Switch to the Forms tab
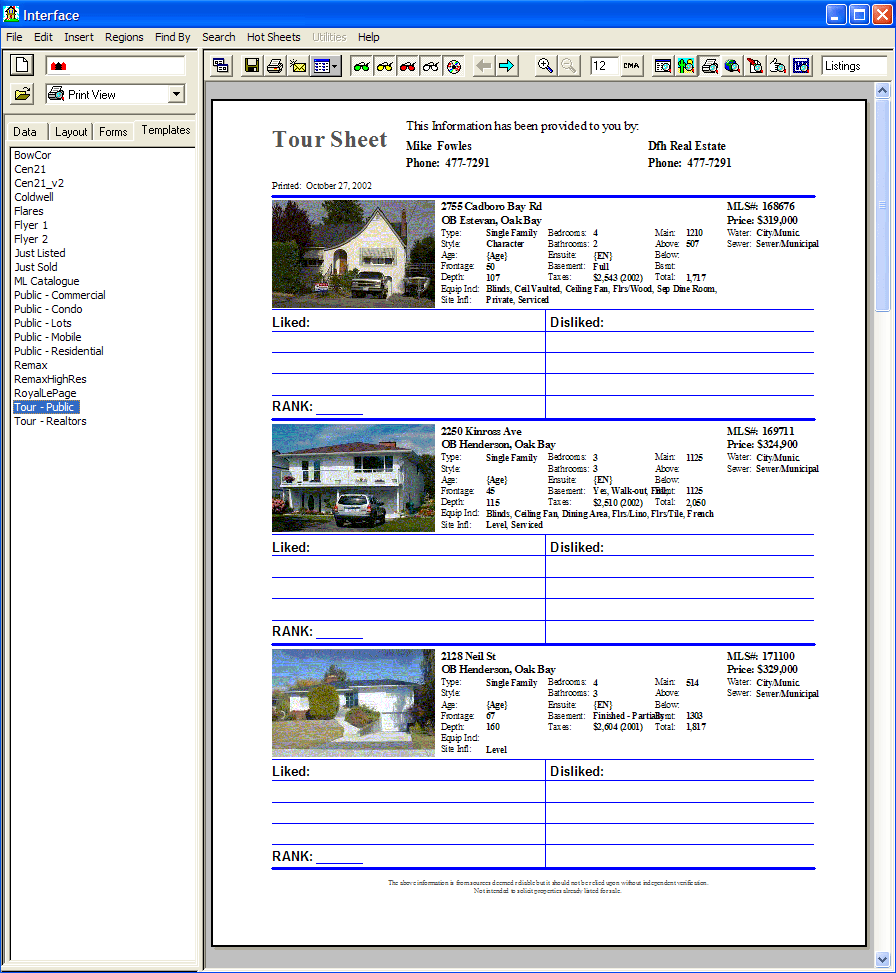 113,132
